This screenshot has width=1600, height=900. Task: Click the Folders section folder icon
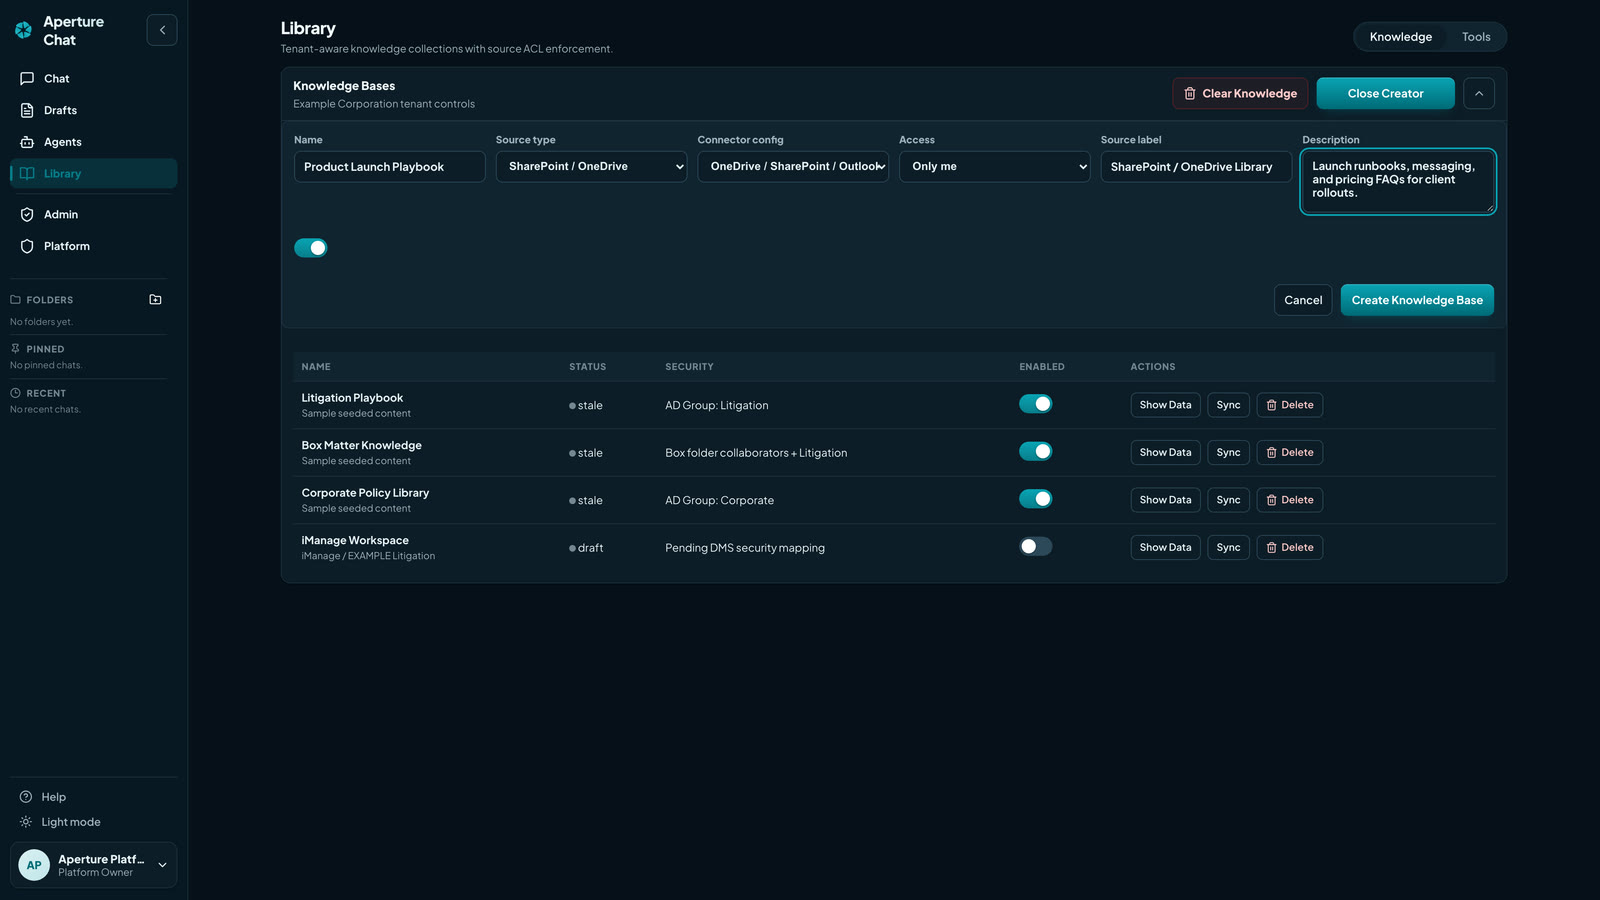[x=15, y=299]
